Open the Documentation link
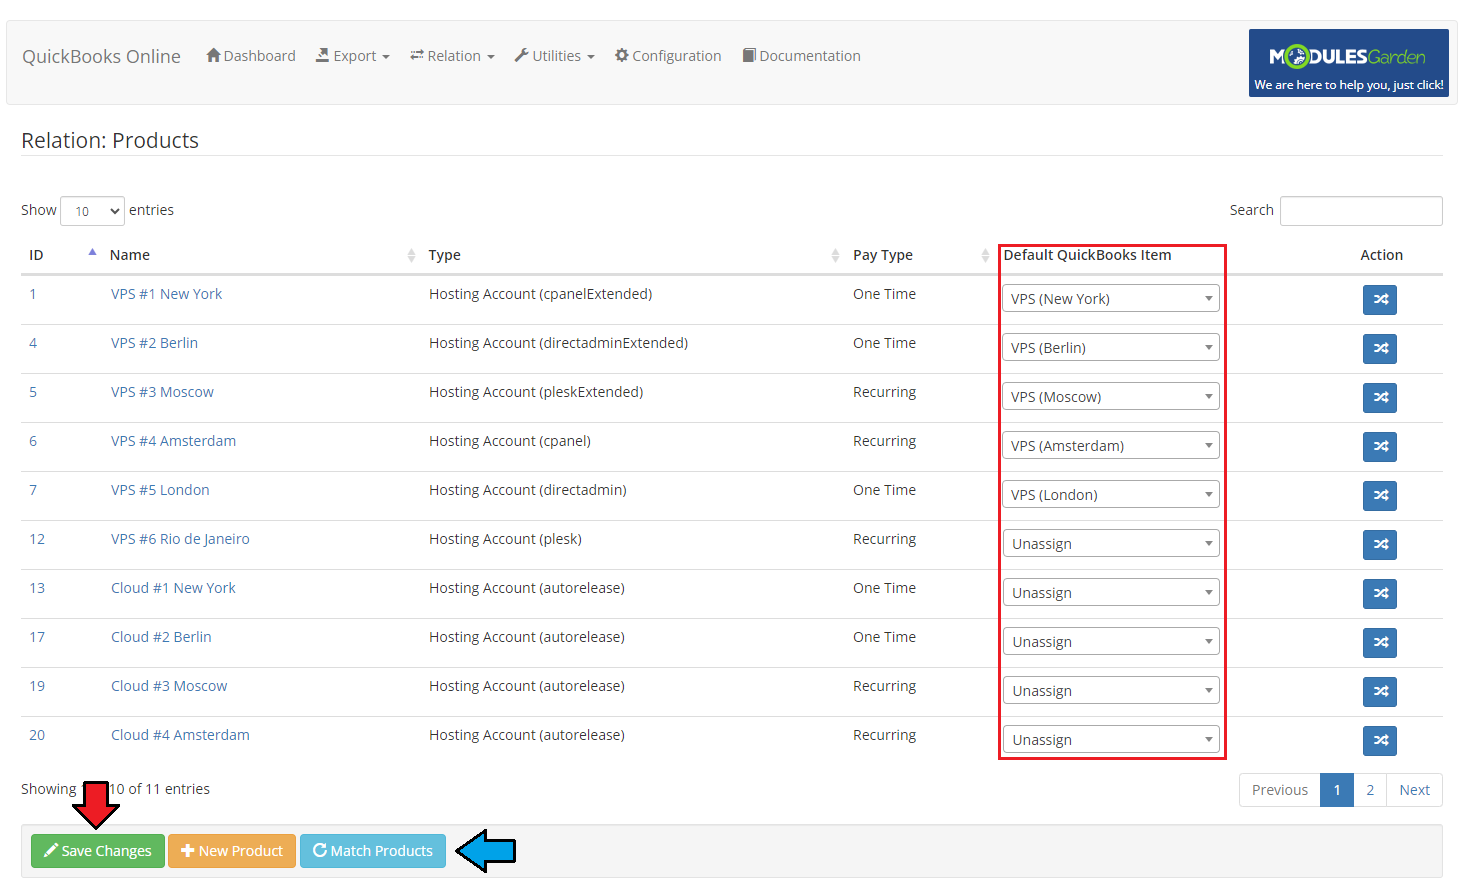Screen dimensions: 1464x895 (x=802, y=56)
